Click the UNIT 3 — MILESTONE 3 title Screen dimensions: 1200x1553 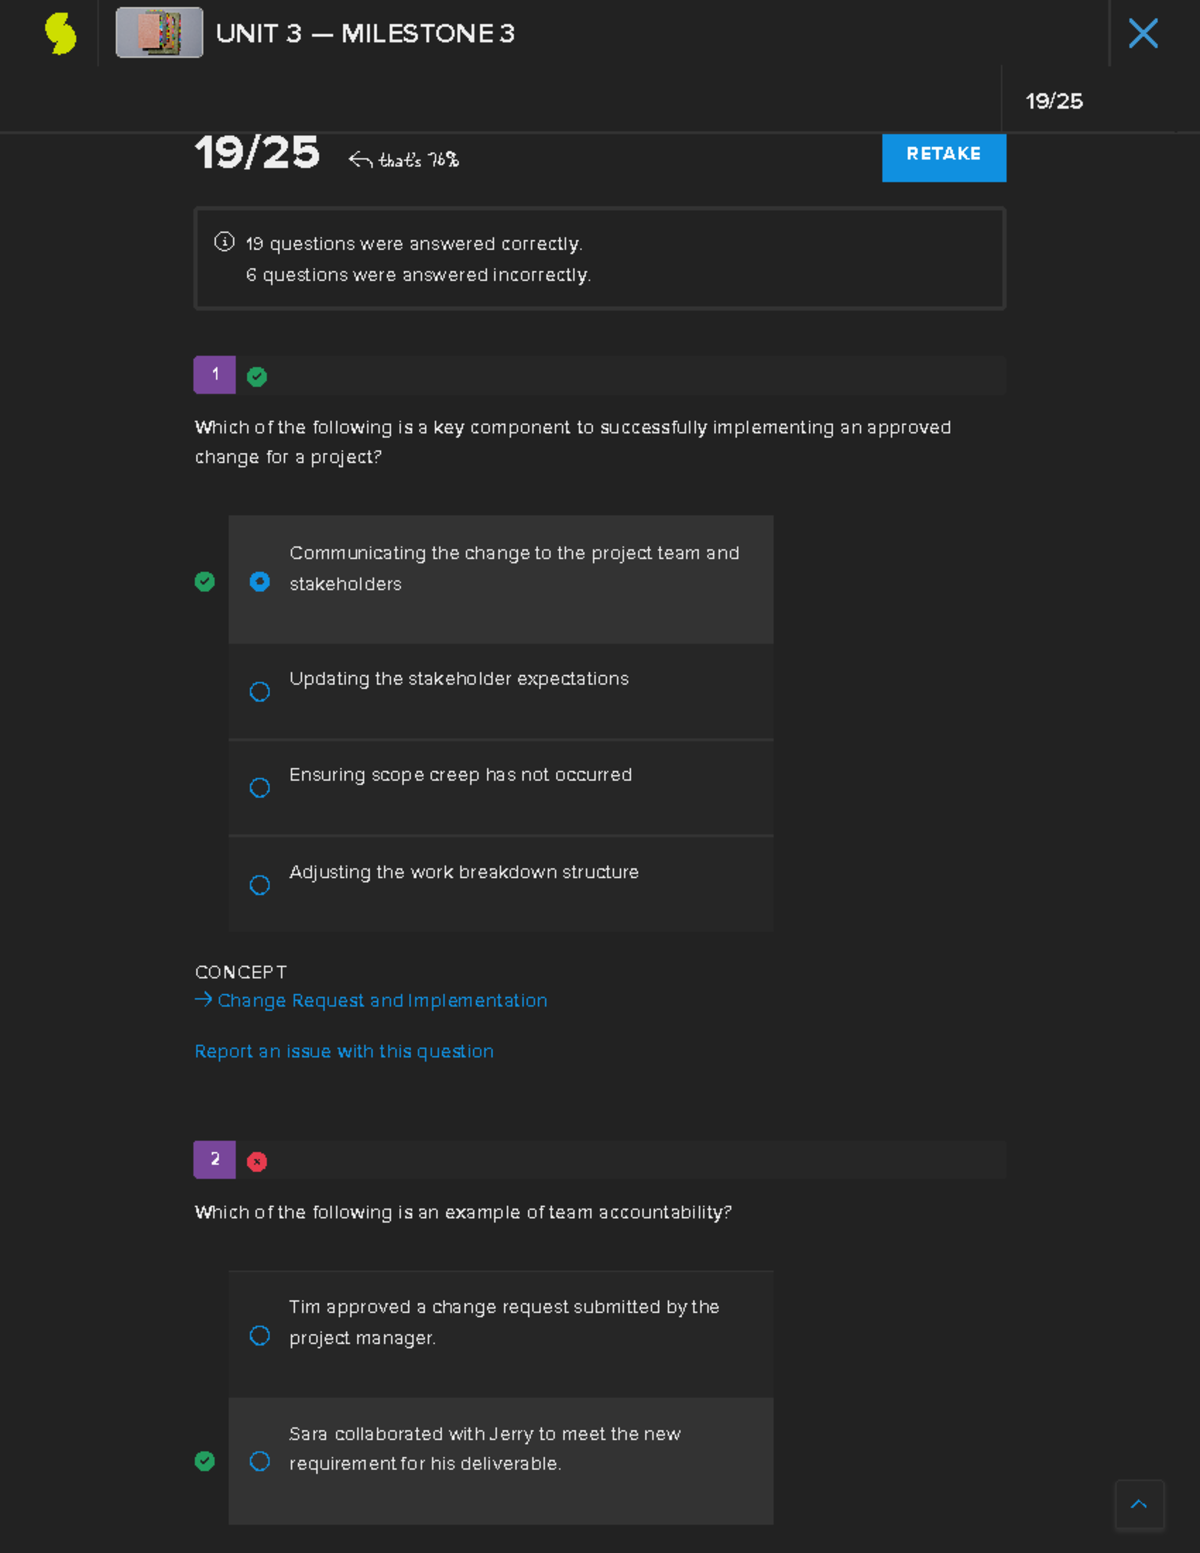tap(367, 33)
